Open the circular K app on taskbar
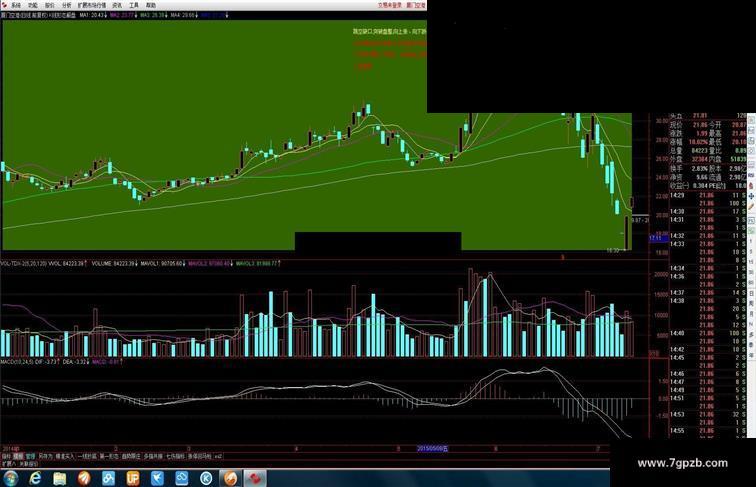This screenshot has height=487, width=756. pyautogui.click(x=206, y=478)
